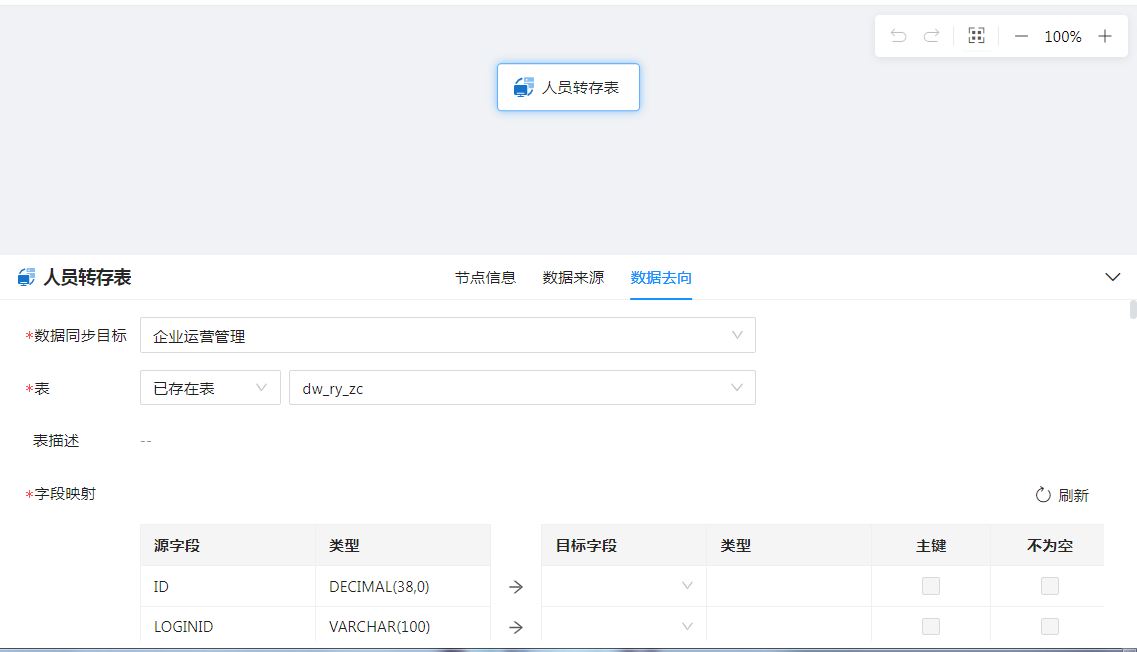Open target field dropdown for ID row
Viewport: 1137px width, 652px height.
[623, 586]
